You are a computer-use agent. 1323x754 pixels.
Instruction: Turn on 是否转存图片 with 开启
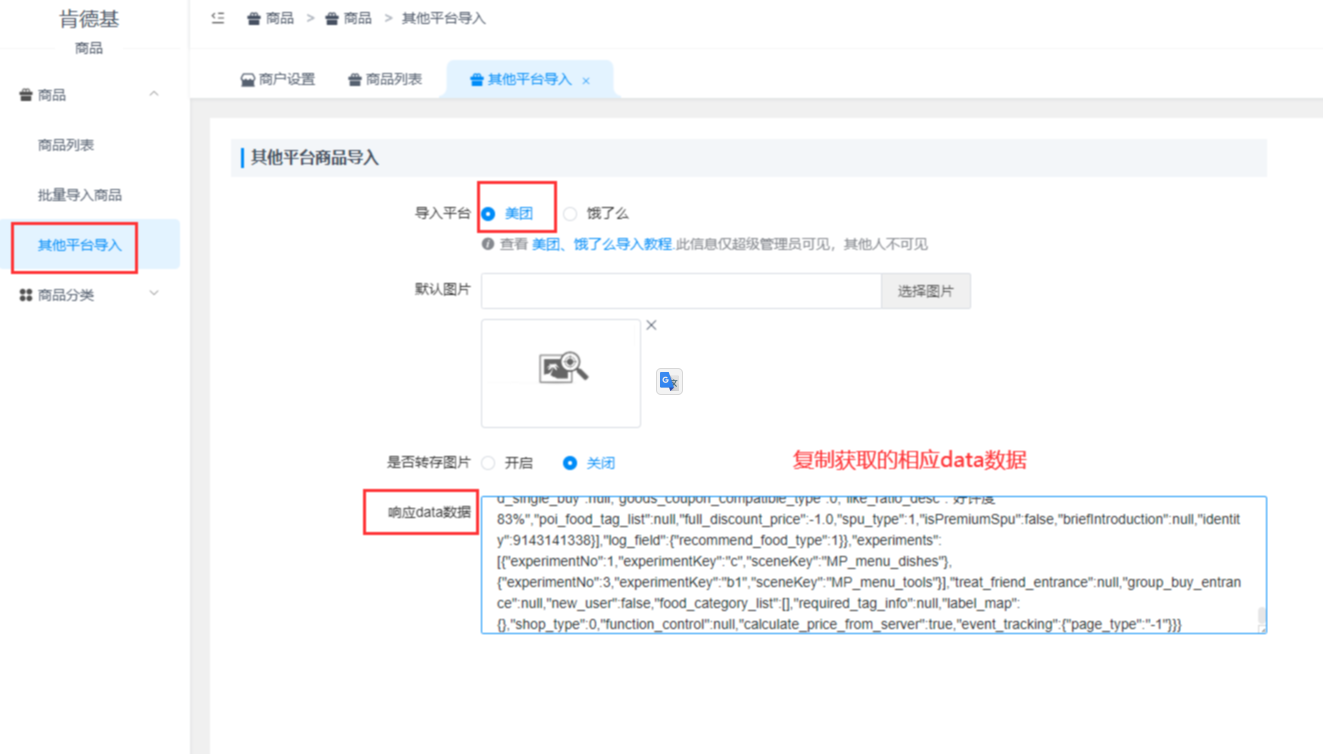(x=507, y=463)
